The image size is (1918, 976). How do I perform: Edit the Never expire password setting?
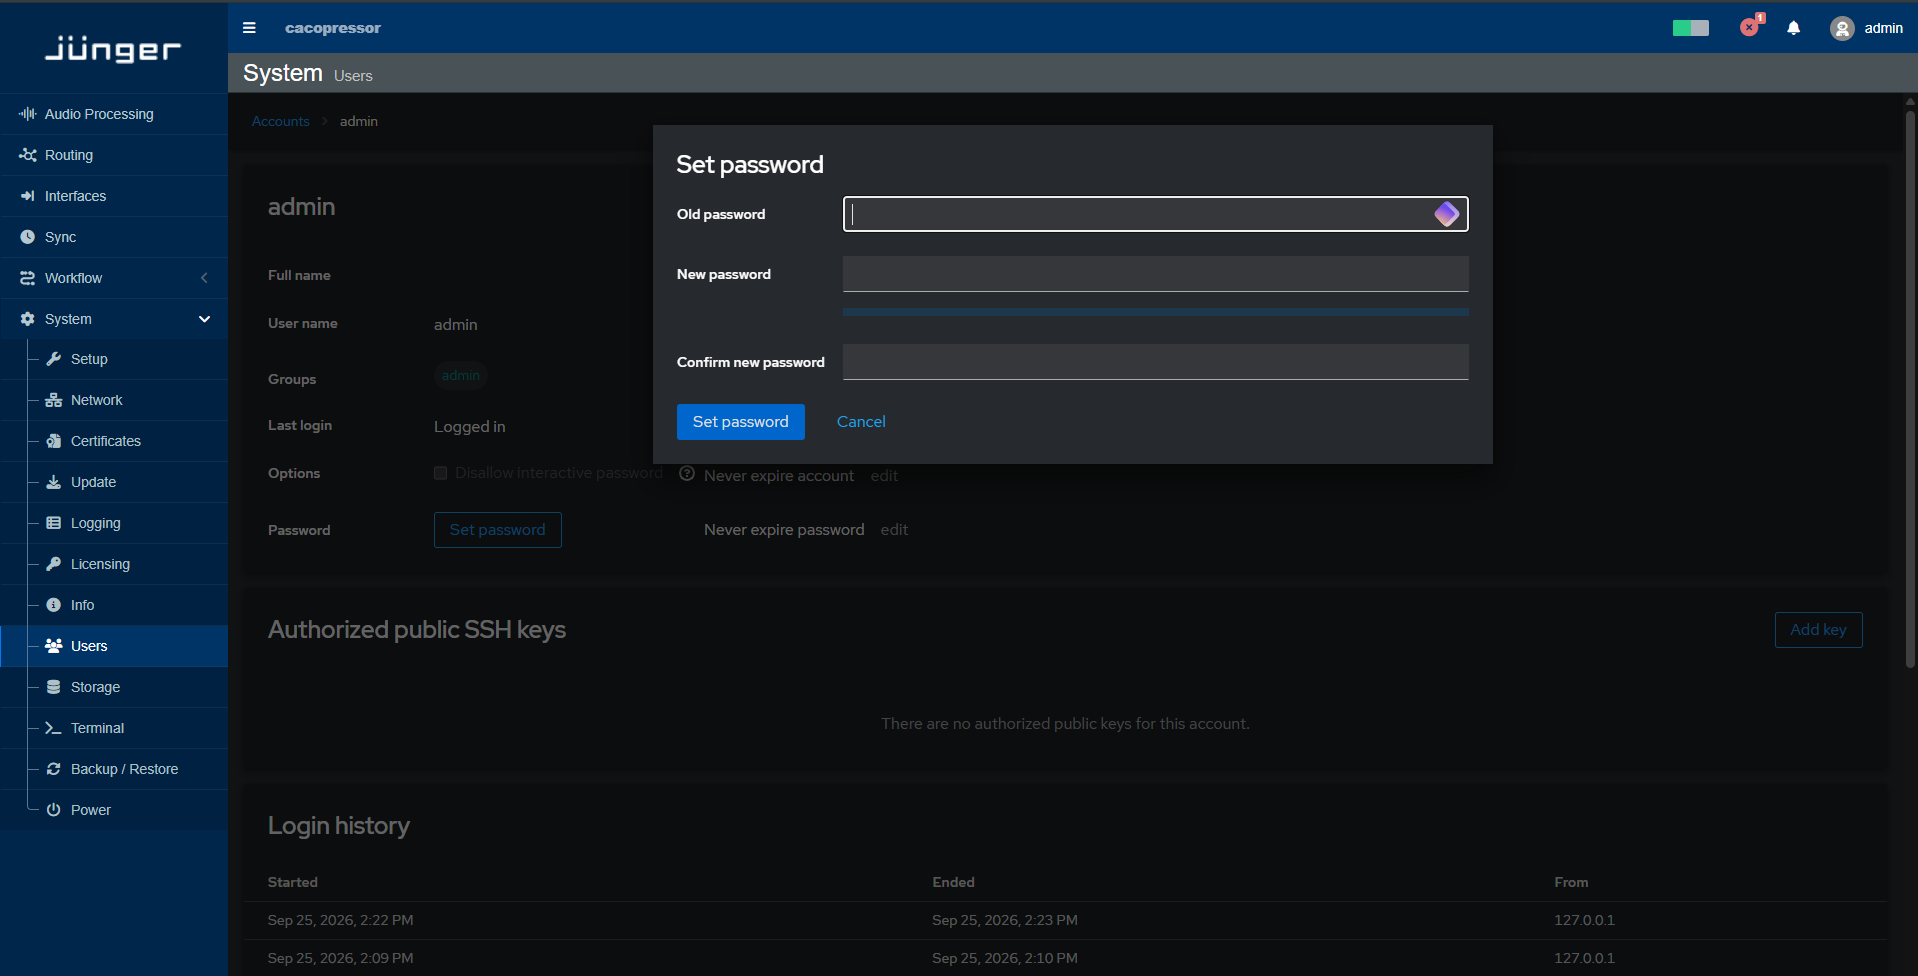[894, 530]
